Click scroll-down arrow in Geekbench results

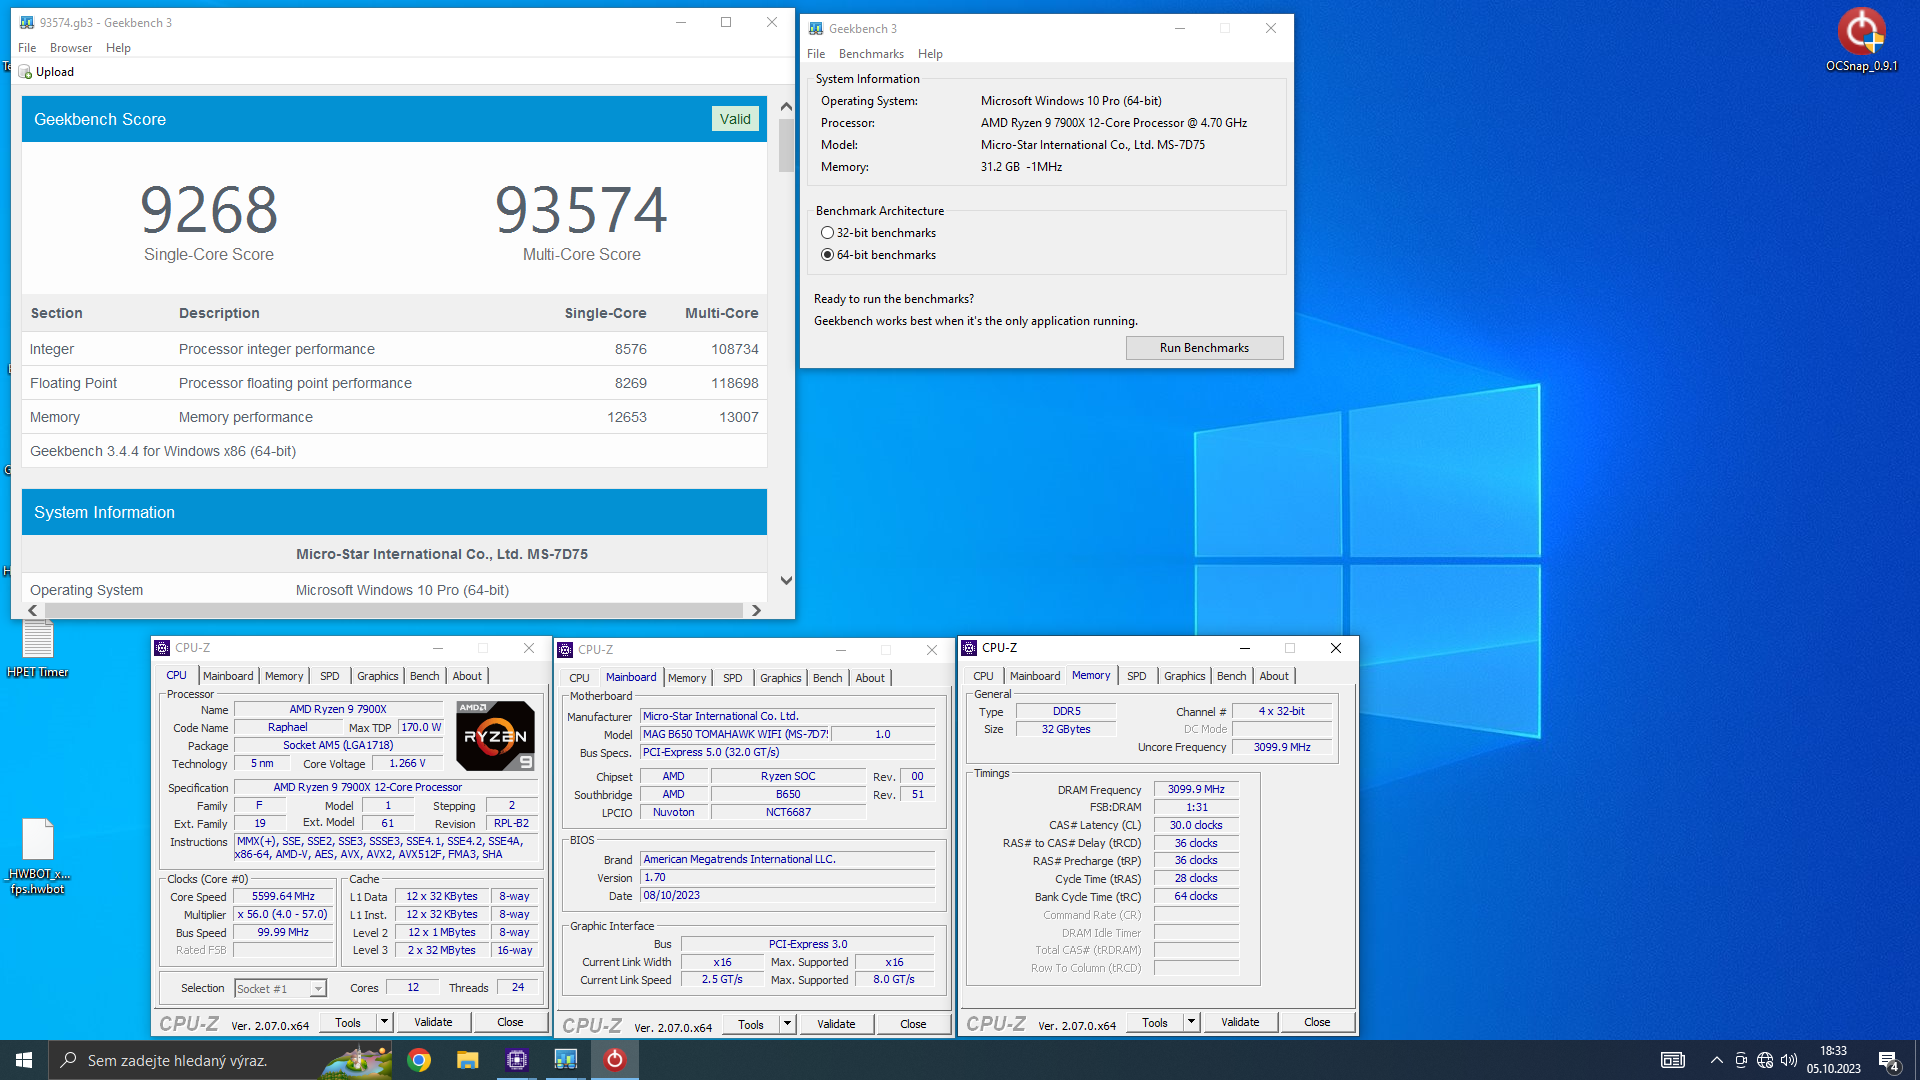coord(786,581)
